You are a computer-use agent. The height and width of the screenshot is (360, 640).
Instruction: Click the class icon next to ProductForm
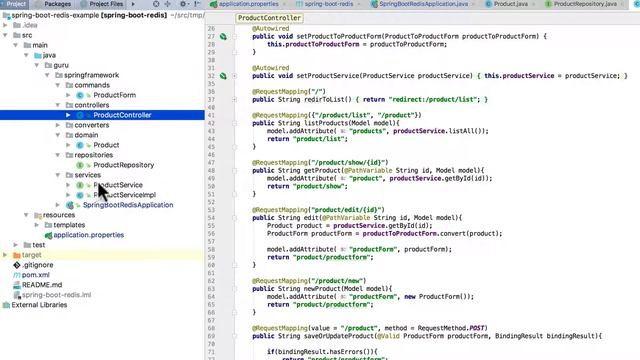80,95
